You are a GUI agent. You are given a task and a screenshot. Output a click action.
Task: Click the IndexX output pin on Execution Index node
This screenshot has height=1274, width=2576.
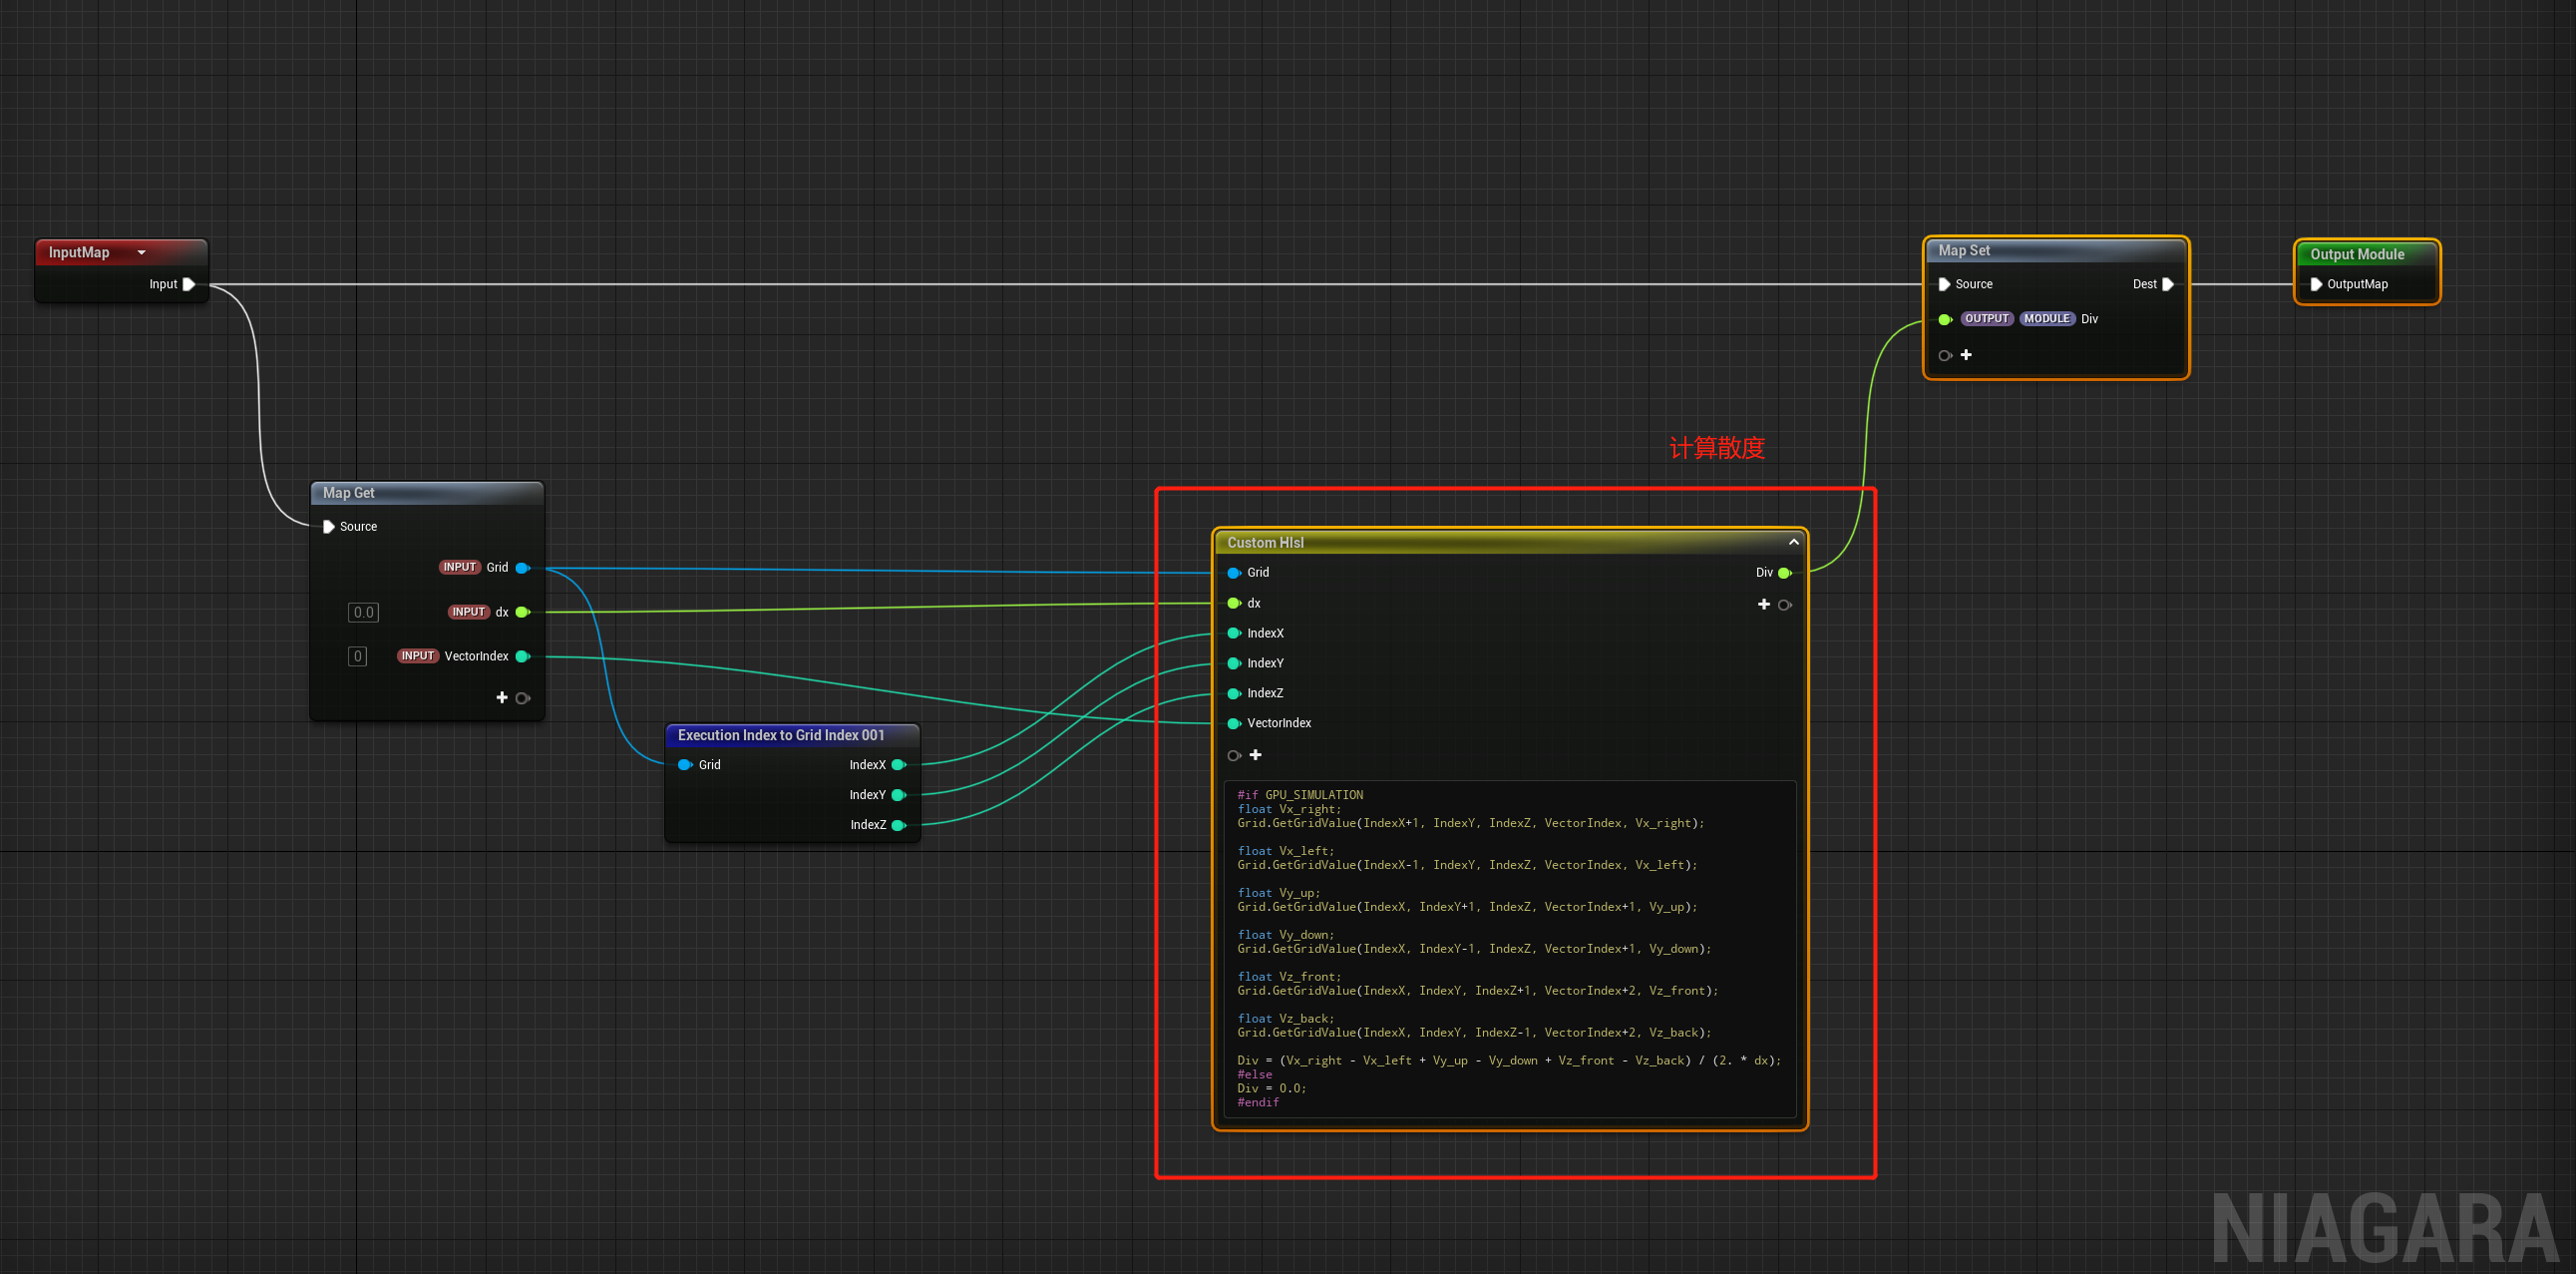898,765
